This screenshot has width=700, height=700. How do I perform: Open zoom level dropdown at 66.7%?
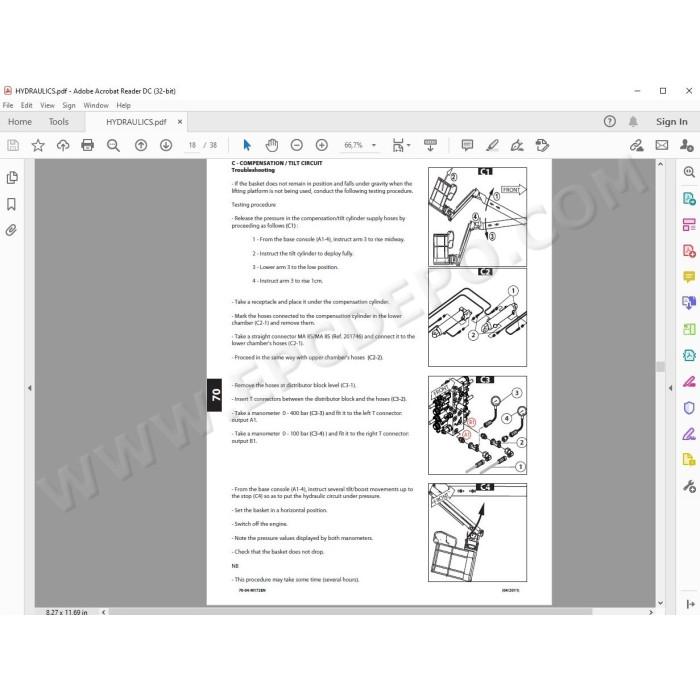point(360,145)
